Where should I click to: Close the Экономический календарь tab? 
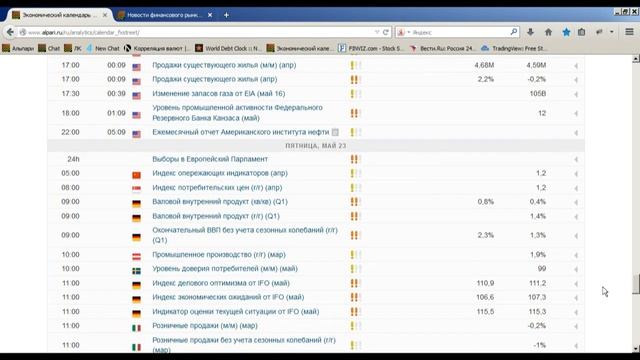105,15
